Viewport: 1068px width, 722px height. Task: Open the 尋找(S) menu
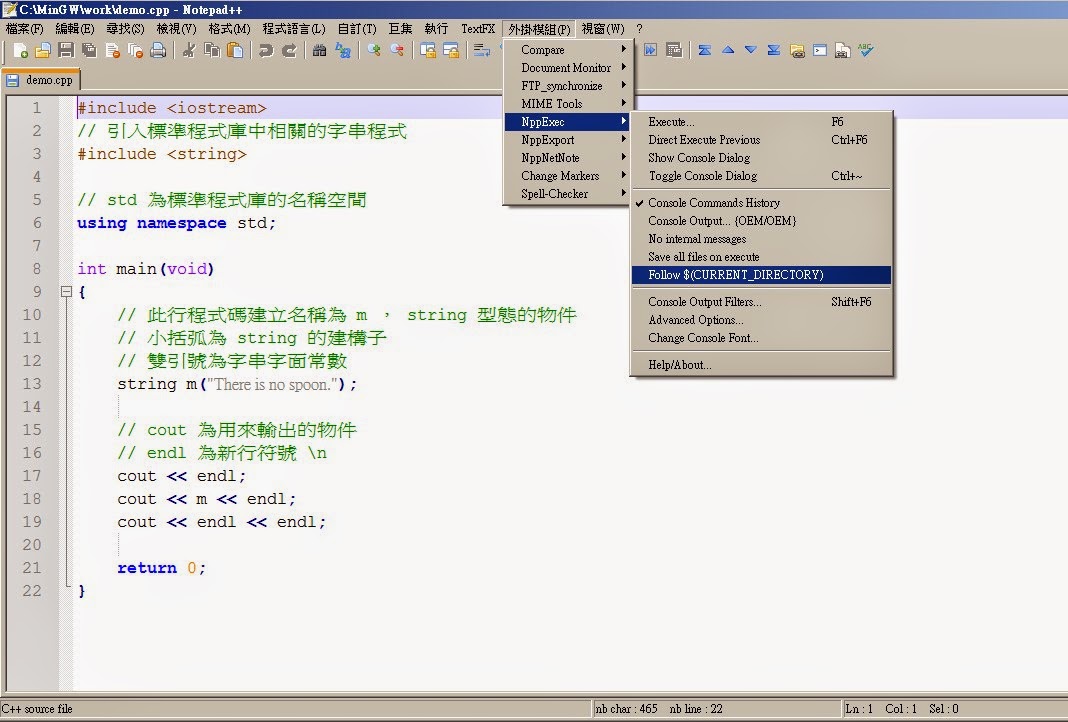tap(125, 29)
